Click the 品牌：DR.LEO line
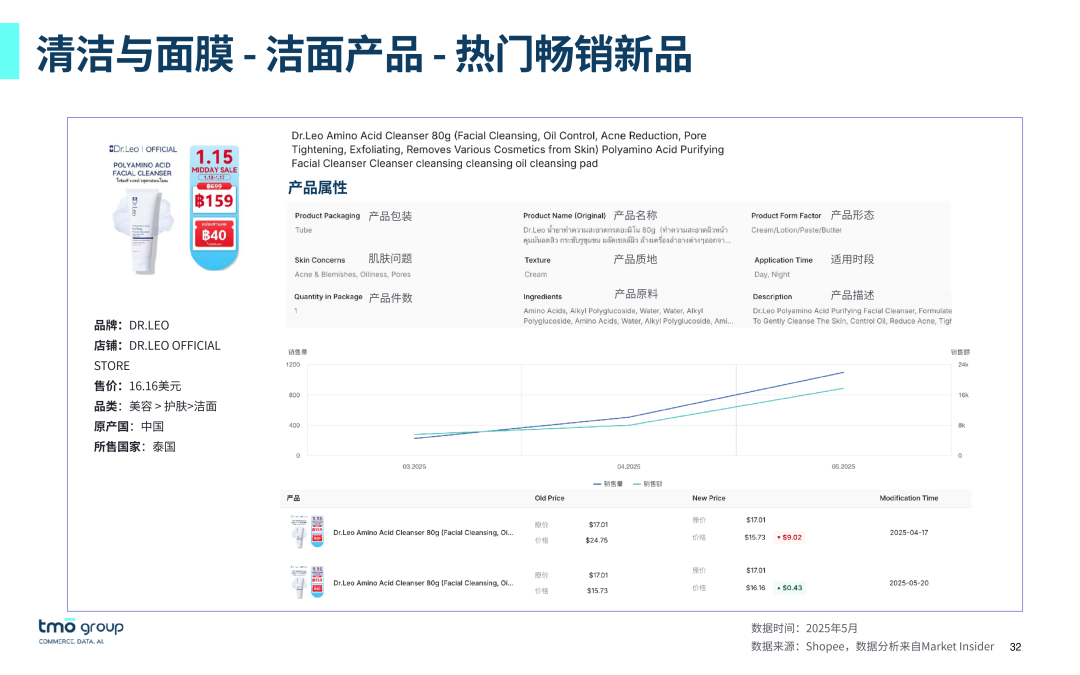Viewport: 1080px width, 675px height. 132,325
